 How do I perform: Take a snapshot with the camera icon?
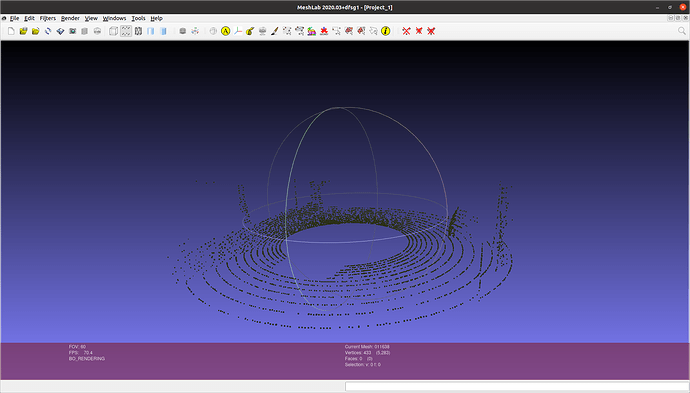tap(73, 31)
